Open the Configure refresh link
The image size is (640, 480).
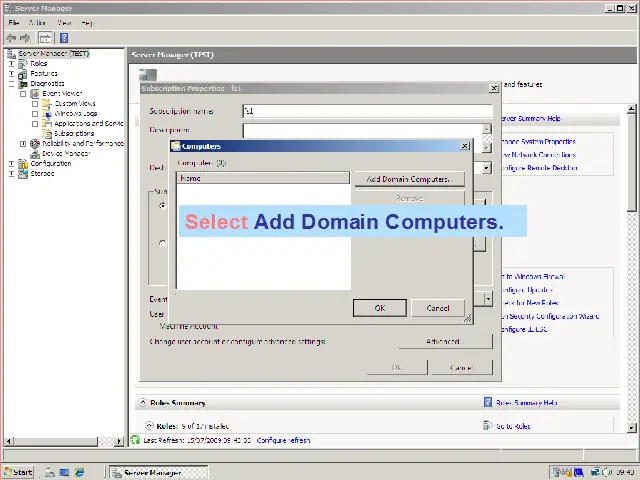coord(283,440)
